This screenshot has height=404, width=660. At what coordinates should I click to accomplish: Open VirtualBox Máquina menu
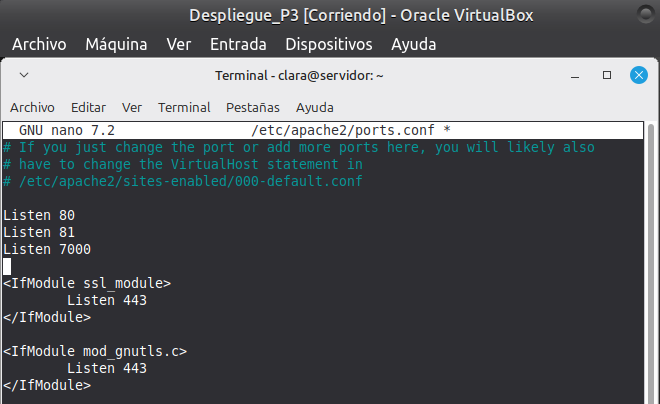tap(116, 45)
